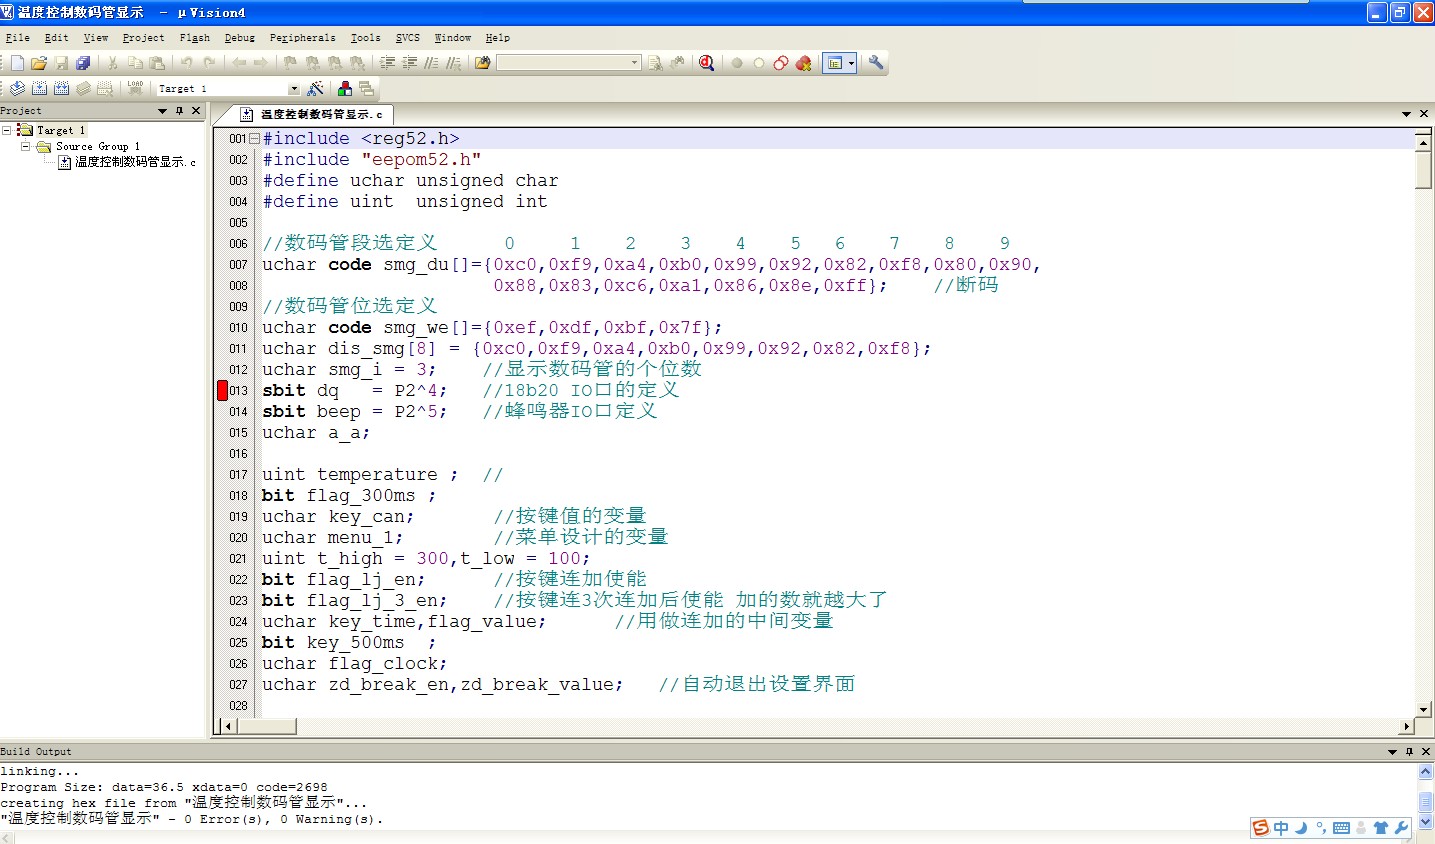Click the Open file folder icon

[39, 63]
